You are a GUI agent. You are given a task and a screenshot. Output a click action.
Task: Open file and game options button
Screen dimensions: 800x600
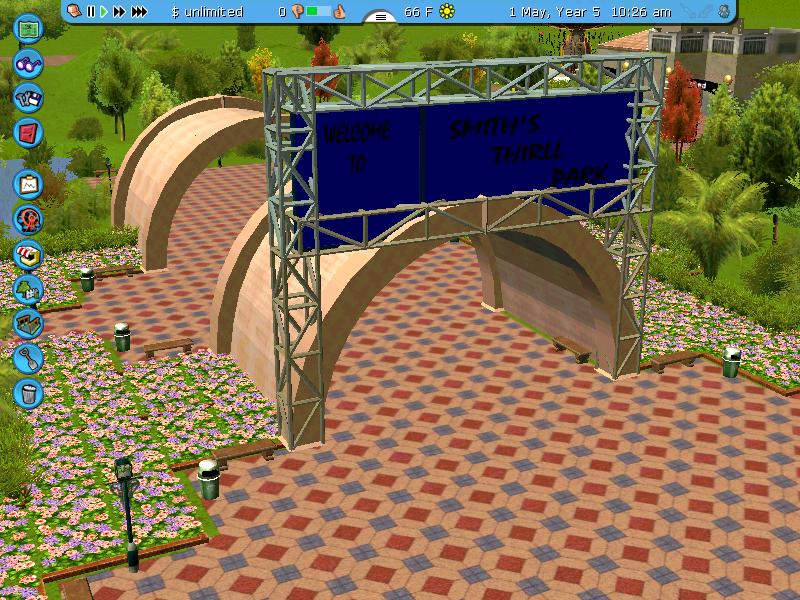(x=28, y=98)
